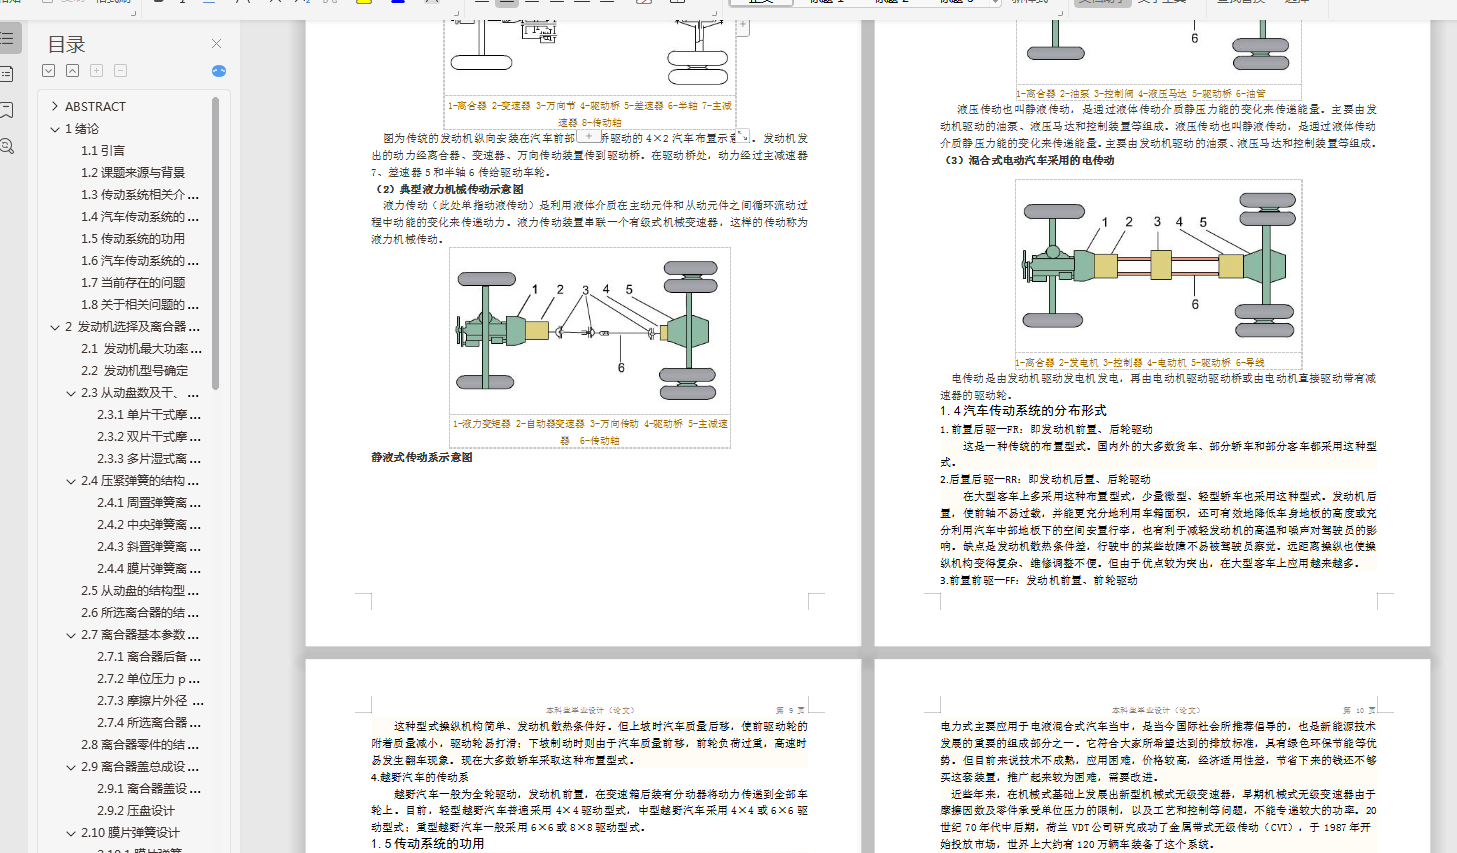The image size is (1457, 853).
Task: Navigate to '1.7 当前存在的问题'
Action: coord(133,283)
